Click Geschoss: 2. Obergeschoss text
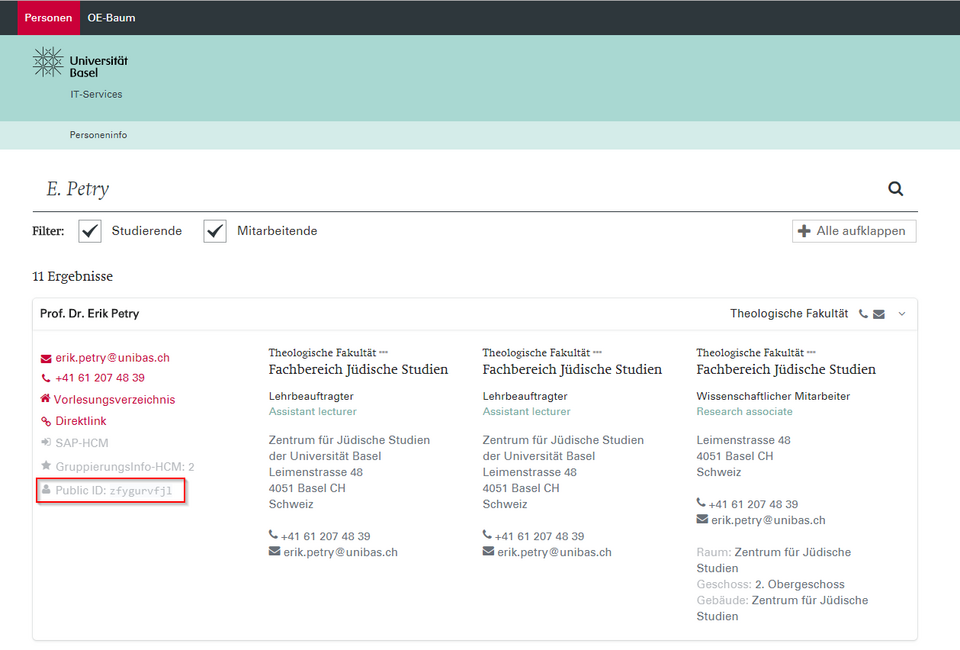This screenshot has width=960, height=650. tap(770, 585)
